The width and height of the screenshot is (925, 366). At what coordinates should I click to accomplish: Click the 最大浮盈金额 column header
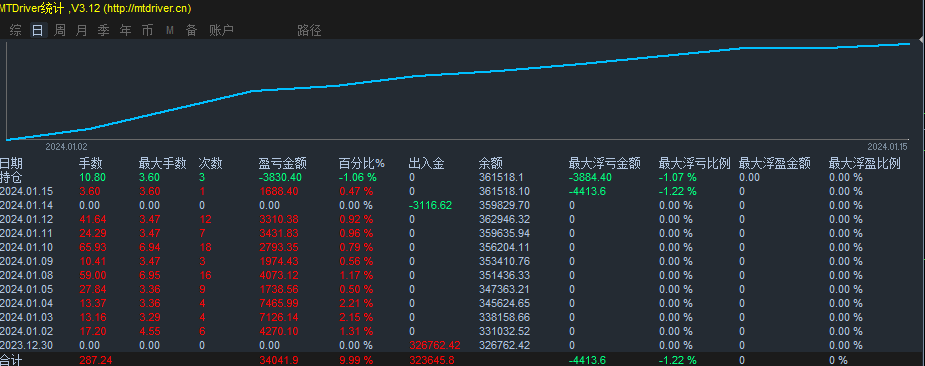[x=775, y=164]
